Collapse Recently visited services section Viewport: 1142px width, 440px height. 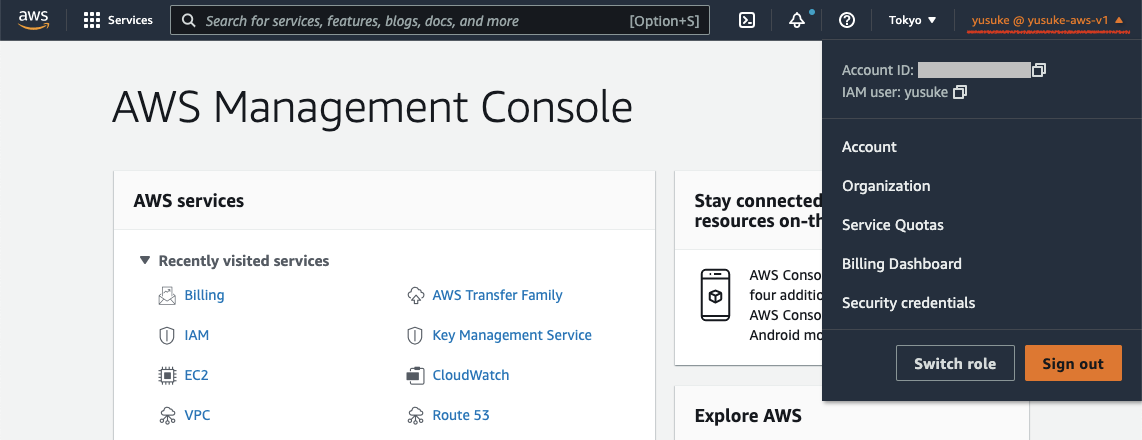[146, 261]
